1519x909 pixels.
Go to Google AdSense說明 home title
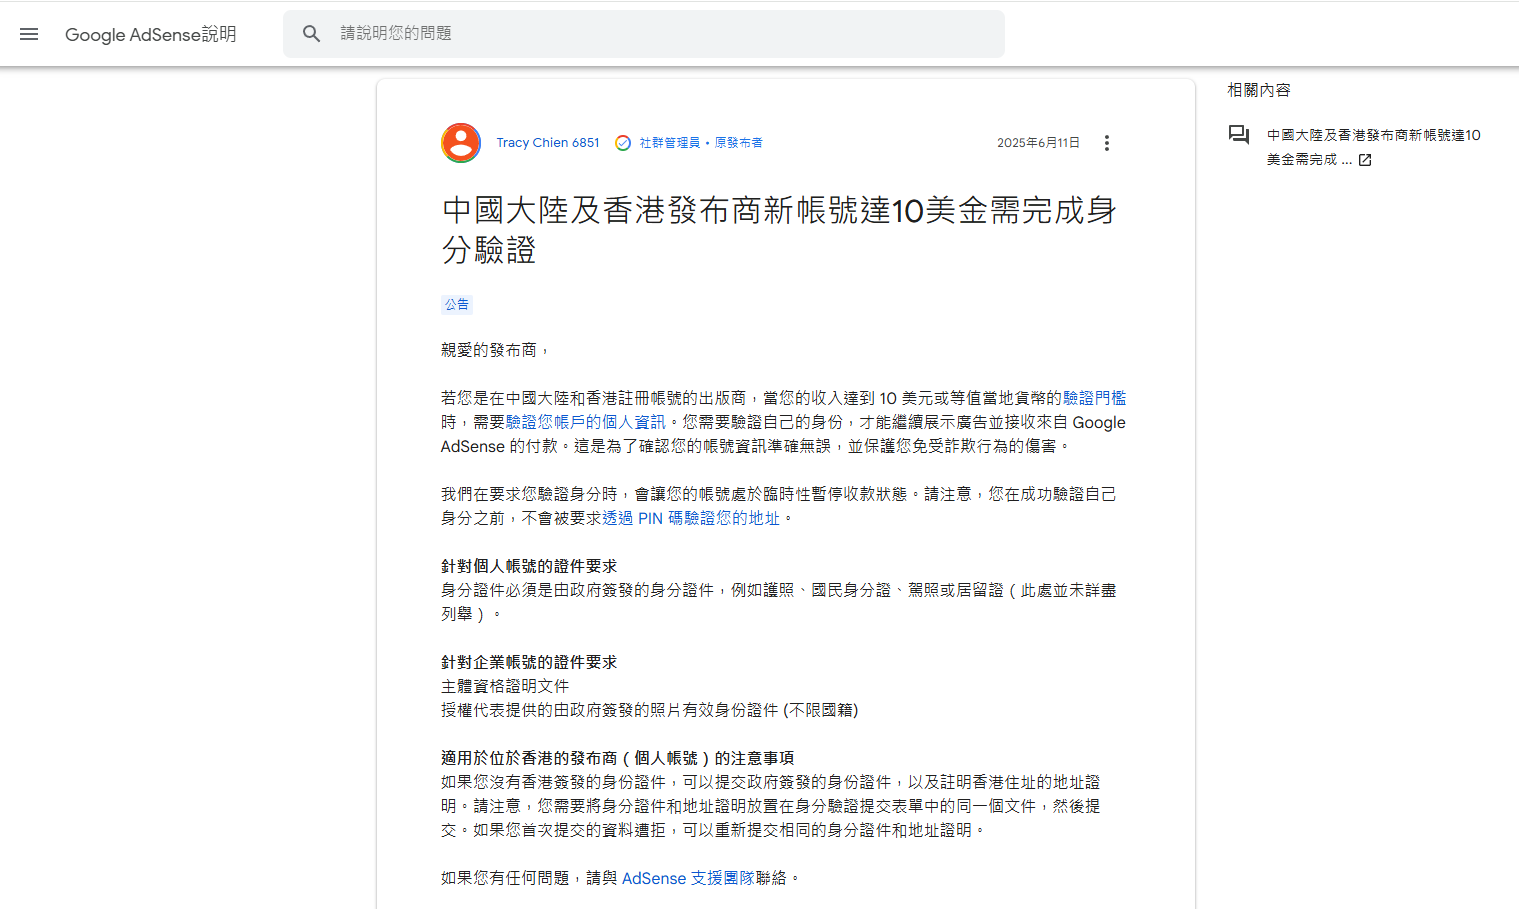(x=151, y=34)
